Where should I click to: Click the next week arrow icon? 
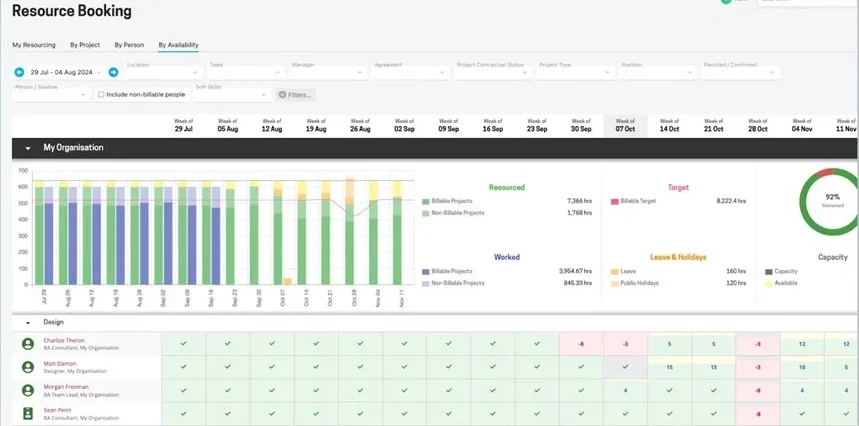(113, 72)
